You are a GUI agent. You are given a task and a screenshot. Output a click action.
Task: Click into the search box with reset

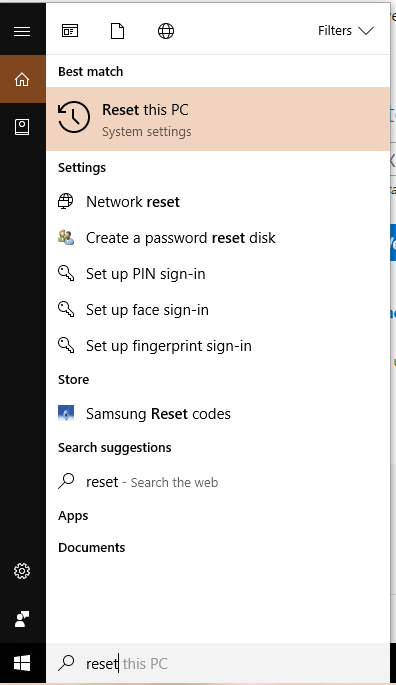click(x=218, y=663)
